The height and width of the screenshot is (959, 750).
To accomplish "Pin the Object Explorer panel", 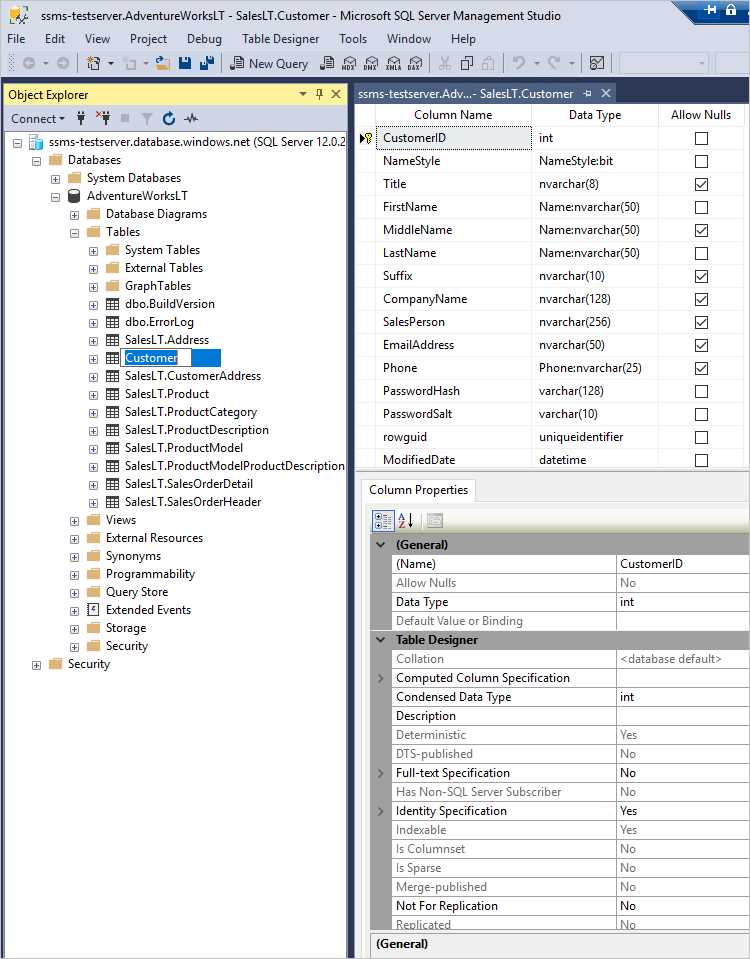I will pyautogui.click(x=319, y=94).
